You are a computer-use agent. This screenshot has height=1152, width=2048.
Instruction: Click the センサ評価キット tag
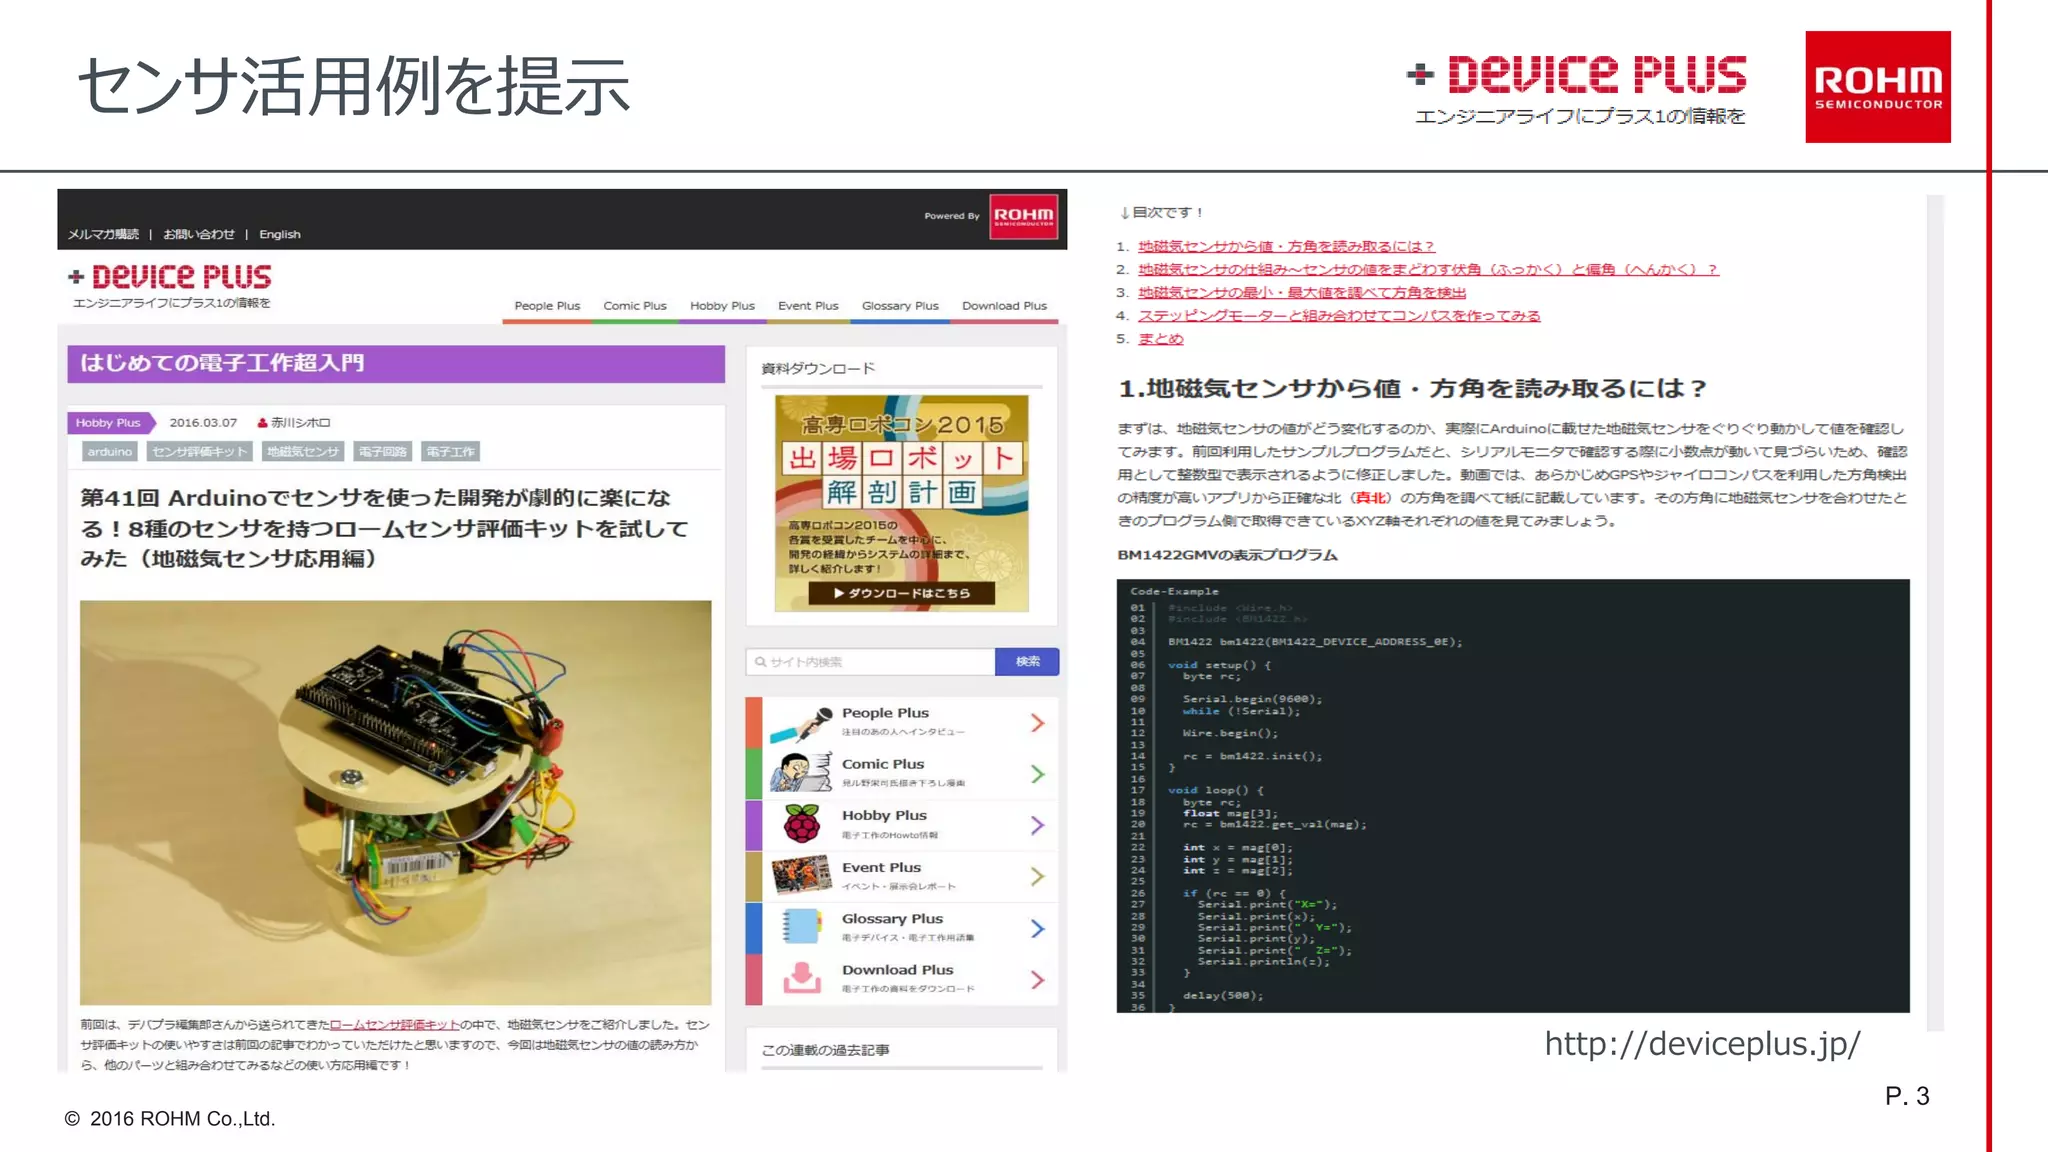tap(199, 452)
